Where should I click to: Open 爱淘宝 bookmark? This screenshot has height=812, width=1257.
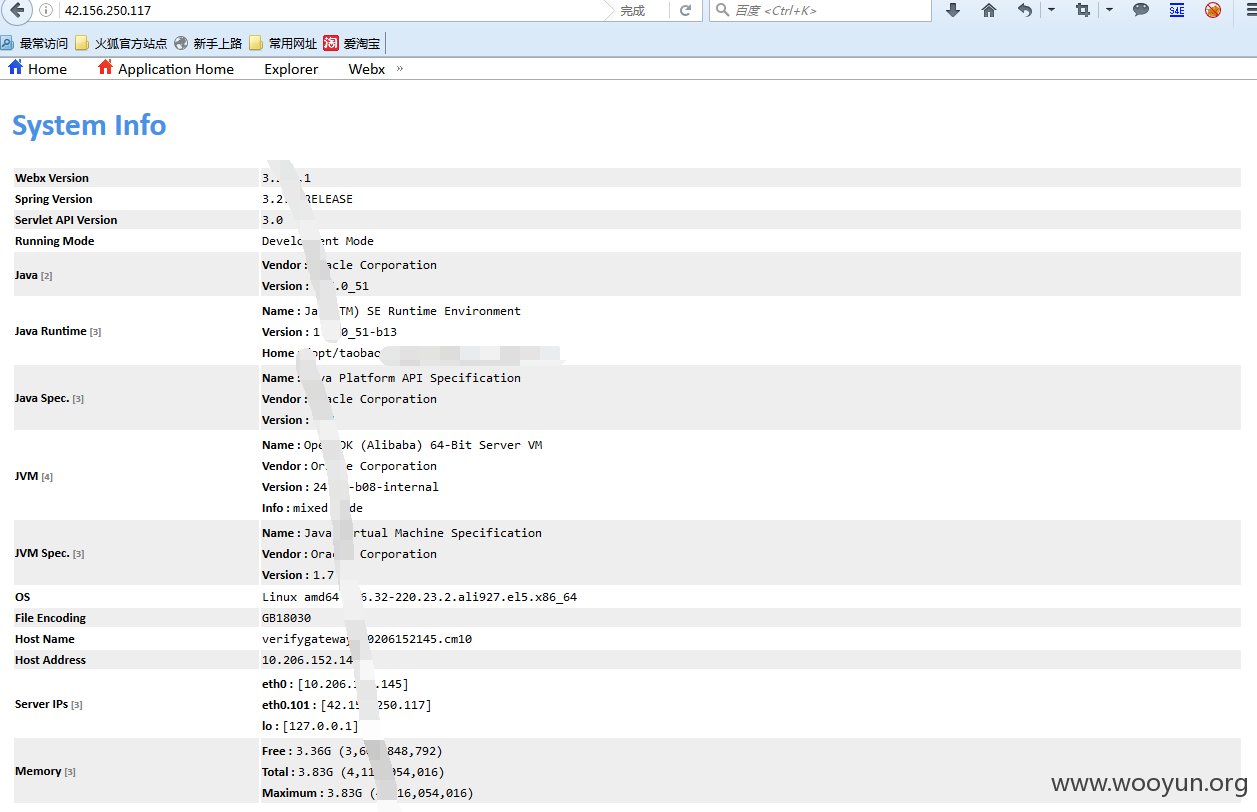coord(352,43)
